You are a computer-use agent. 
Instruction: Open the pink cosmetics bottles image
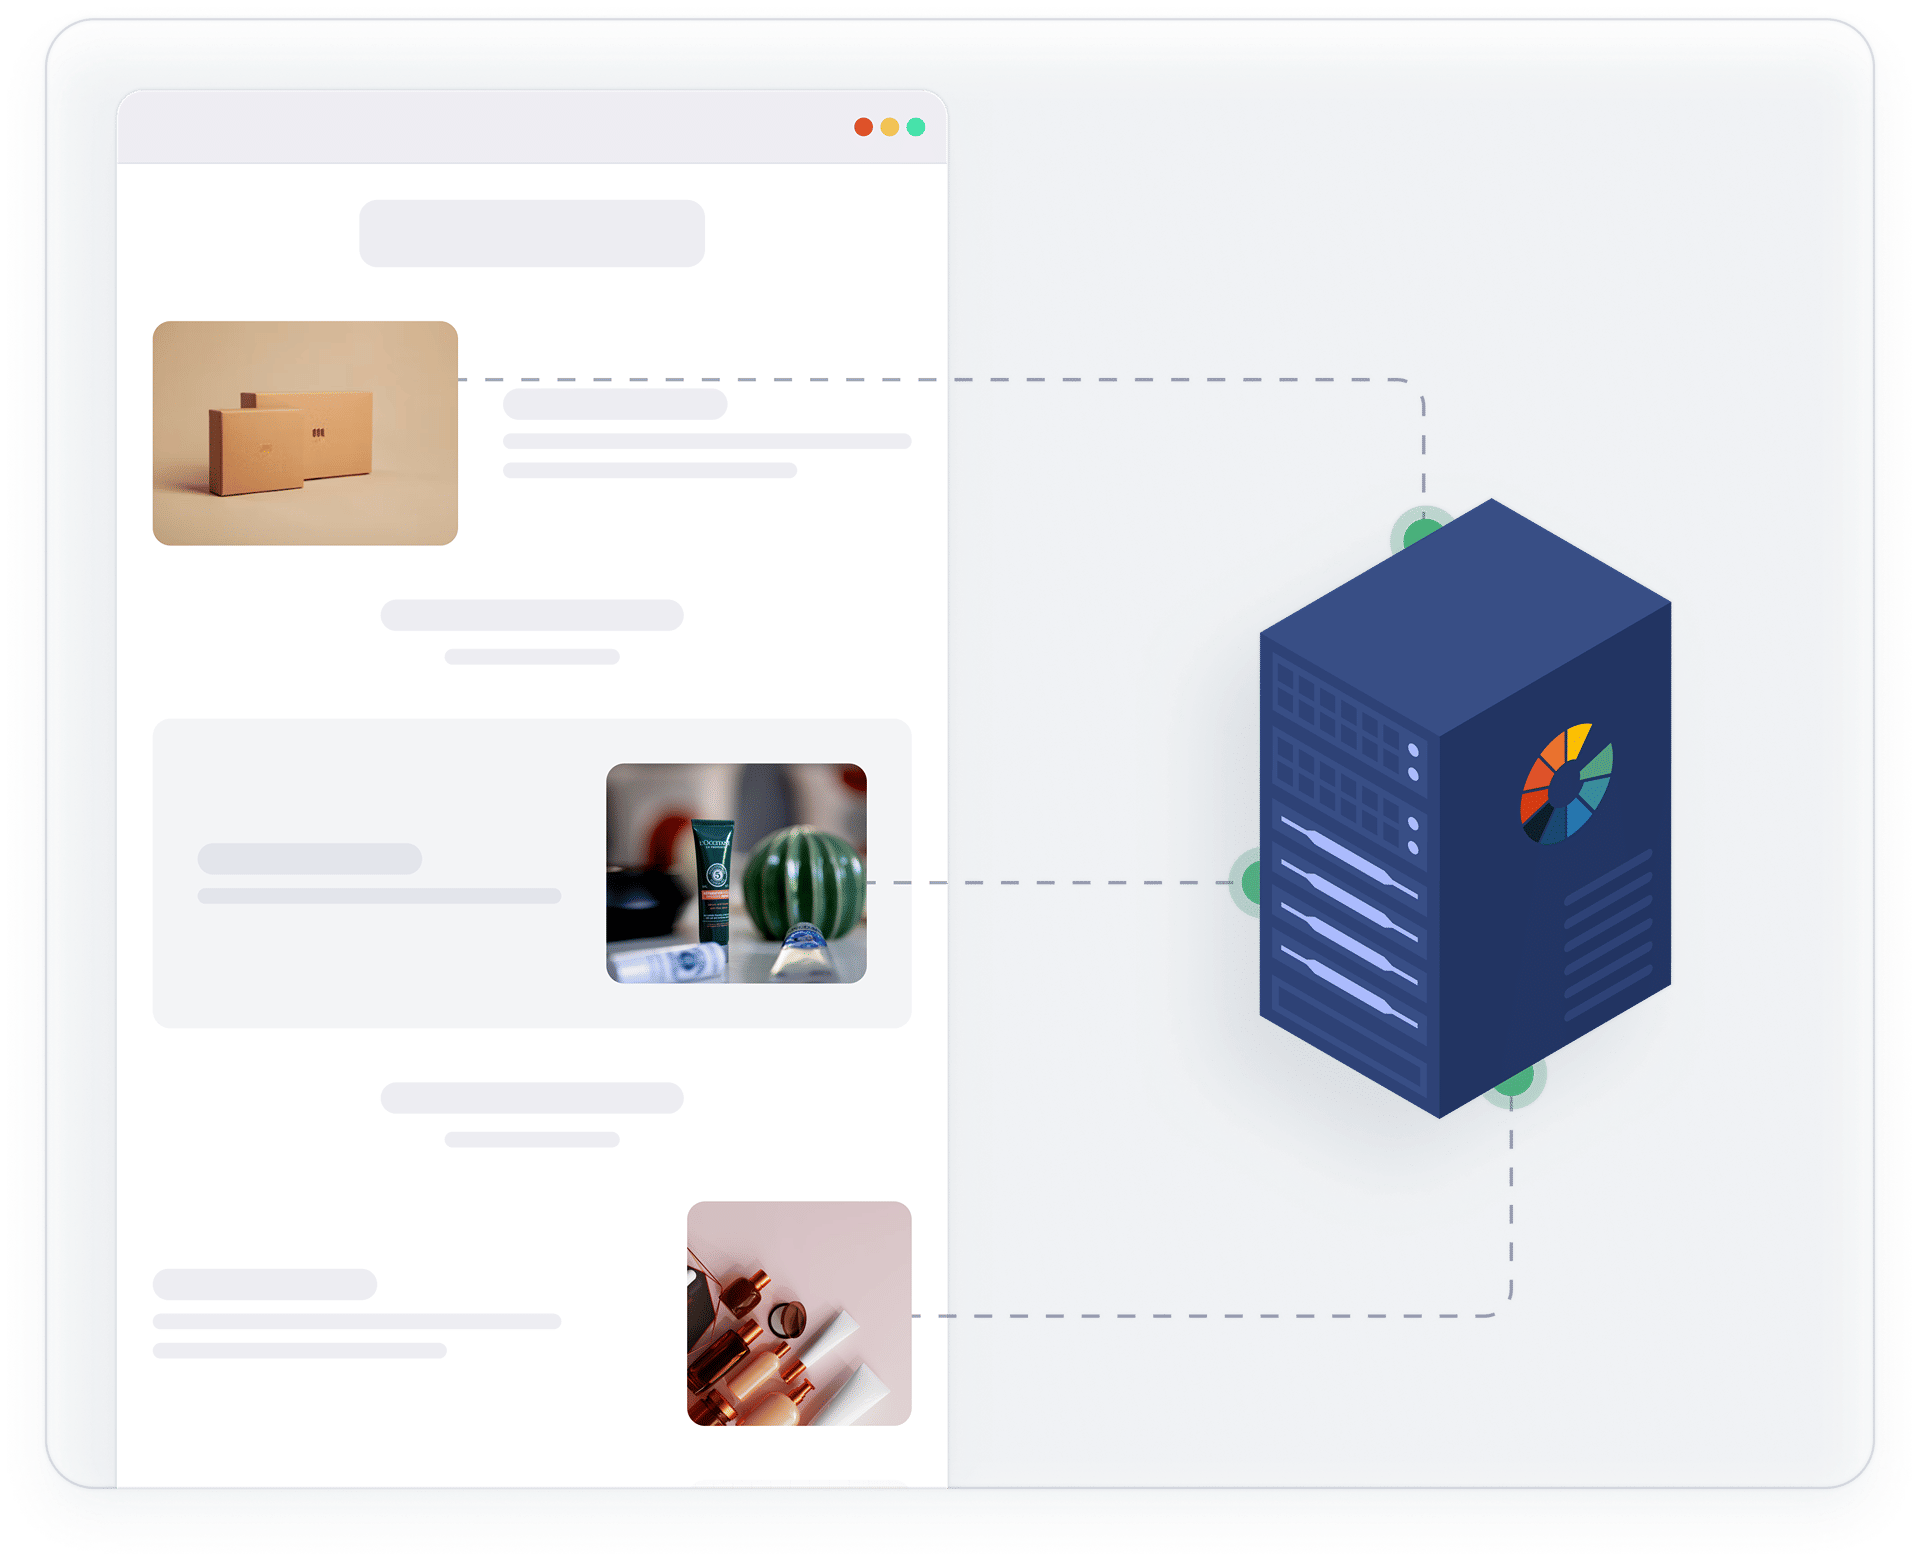point(799,1313)
